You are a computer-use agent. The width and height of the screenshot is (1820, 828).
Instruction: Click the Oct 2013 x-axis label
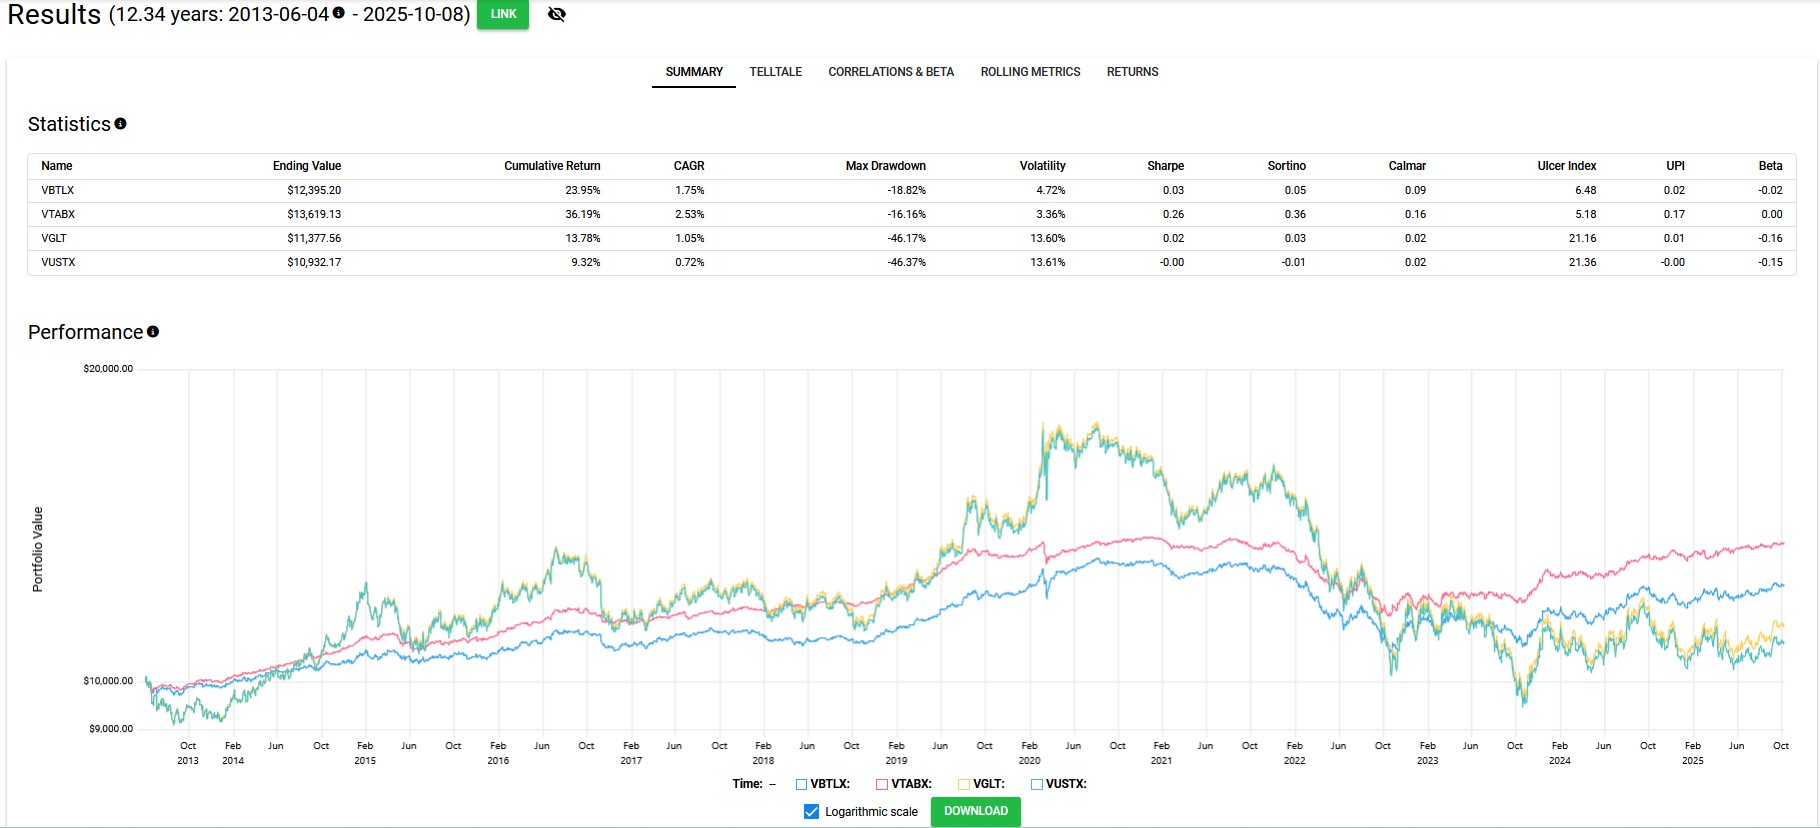[x=188, y=753]
